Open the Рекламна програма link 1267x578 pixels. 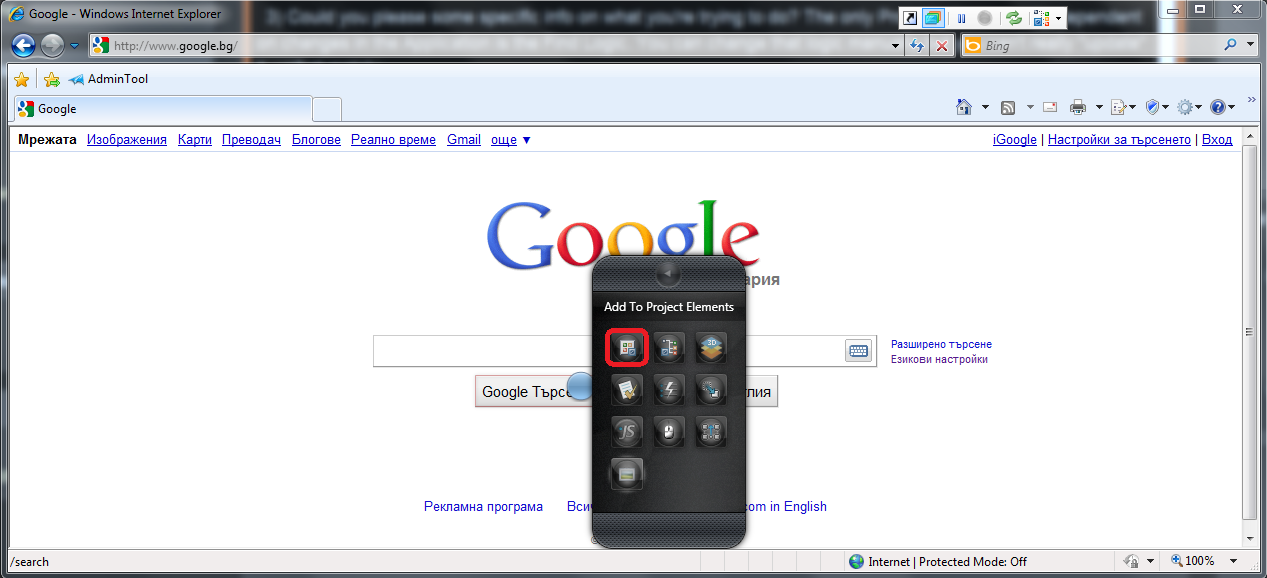(483, 507)
